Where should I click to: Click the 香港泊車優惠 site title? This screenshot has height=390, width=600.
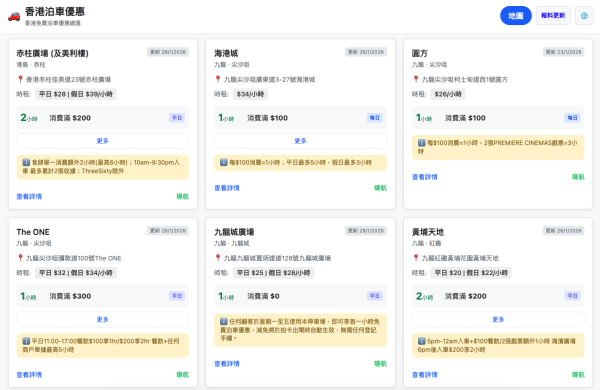(55, 11)
